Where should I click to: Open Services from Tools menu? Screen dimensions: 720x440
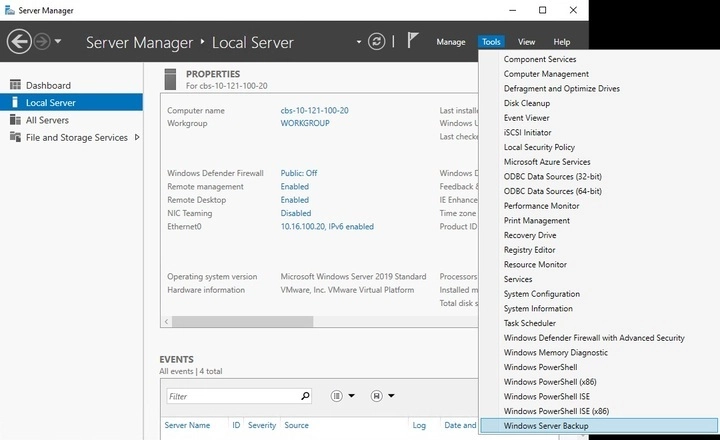(518, 280)
